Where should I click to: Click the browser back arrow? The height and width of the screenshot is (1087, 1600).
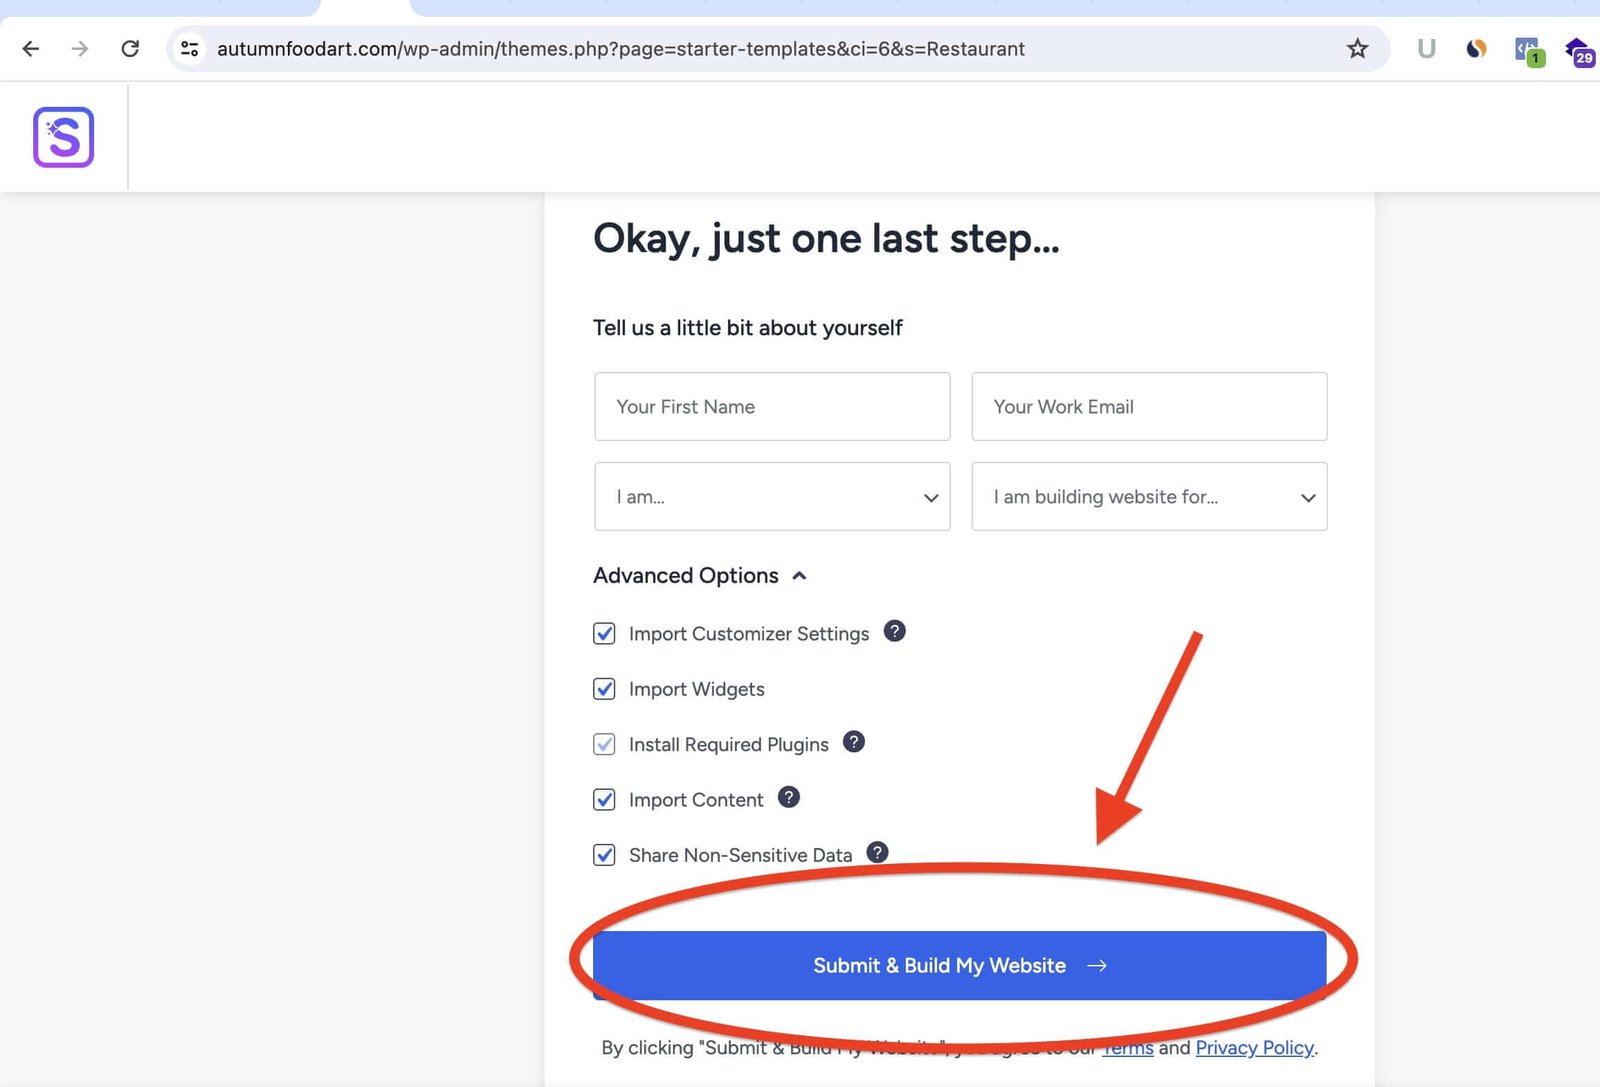(x=31, y=48)
